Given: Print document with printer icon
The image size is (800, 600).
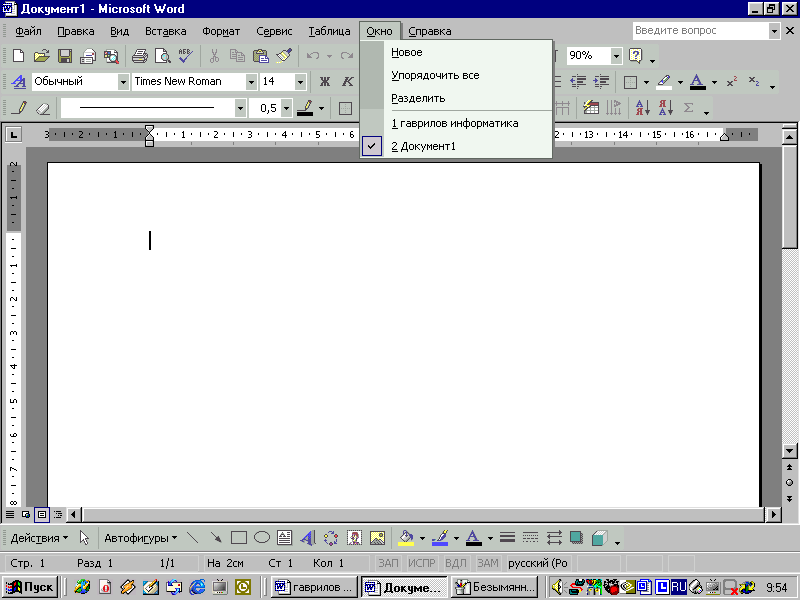Looking at the screenshot, I should [139, 55].
